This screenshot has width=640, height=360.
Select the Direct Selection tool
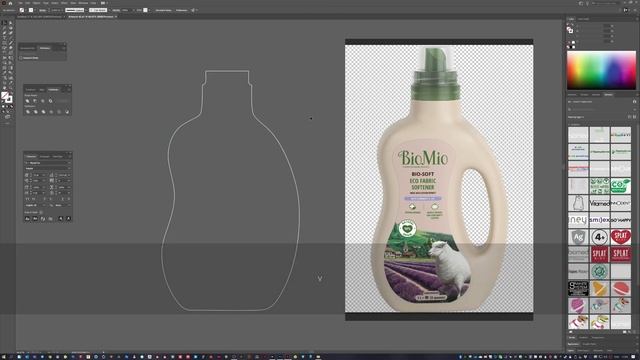click(11, 23)
